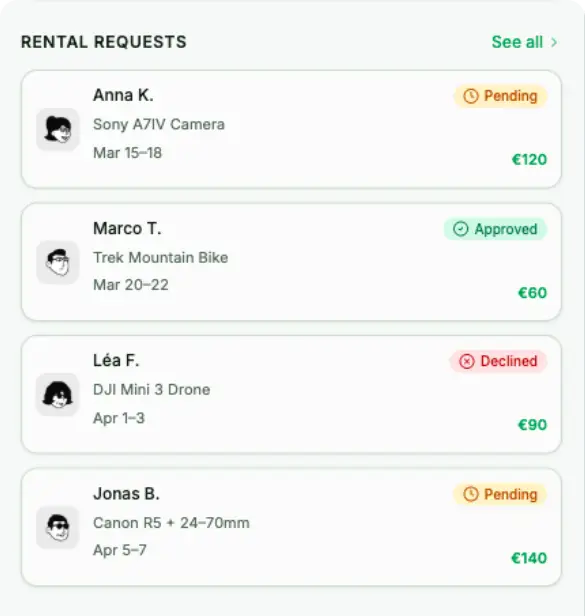Click the Mar 20–22 date on Marco's request
This screenshot has height=616, width=585.
[131, 285]
